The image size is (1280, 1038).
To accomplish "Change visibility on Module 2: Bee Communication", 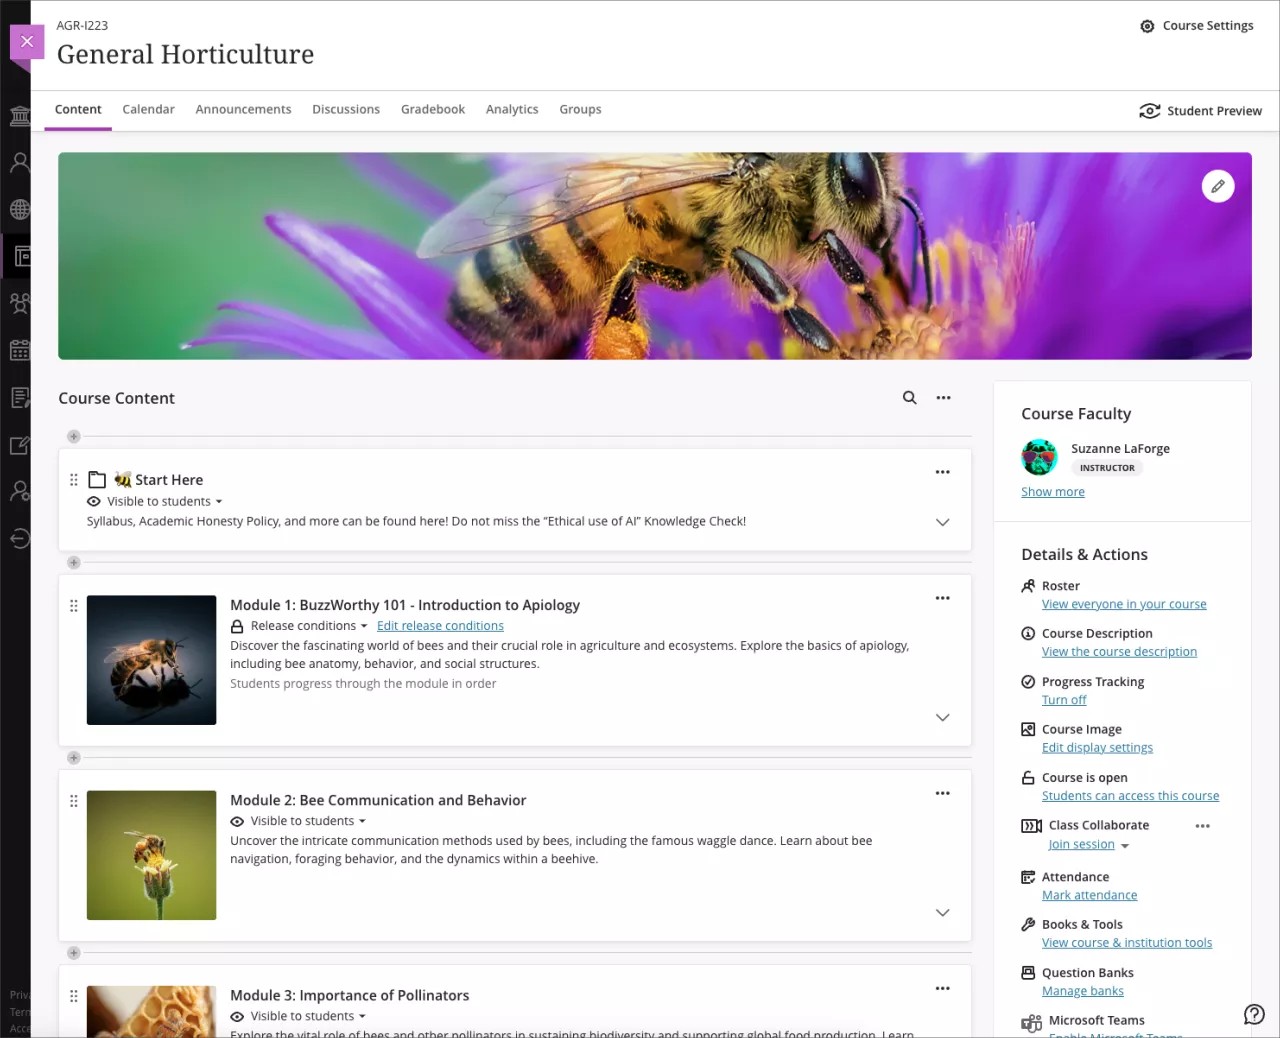I will (x=297, y=820).
